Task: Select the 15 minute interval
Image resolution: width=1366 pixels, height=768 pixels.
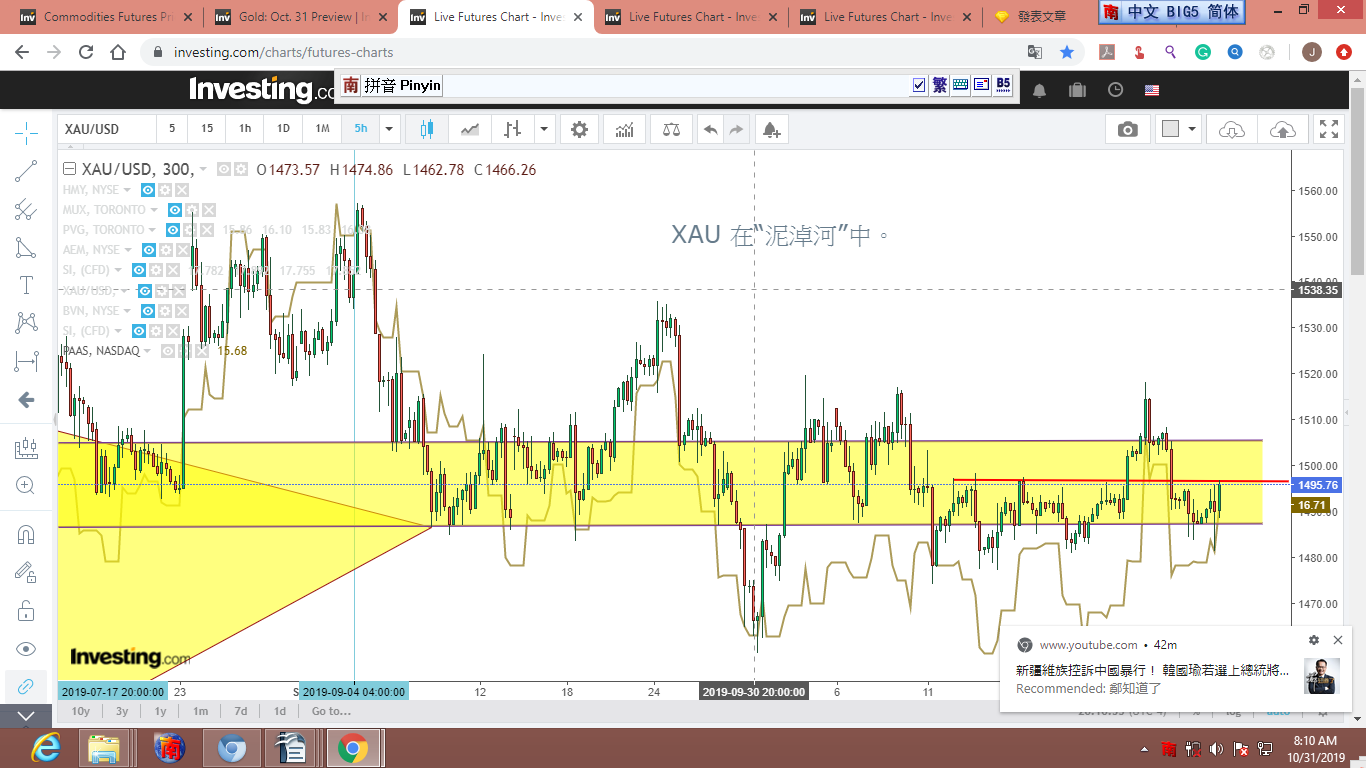Action: click(207, 129)
